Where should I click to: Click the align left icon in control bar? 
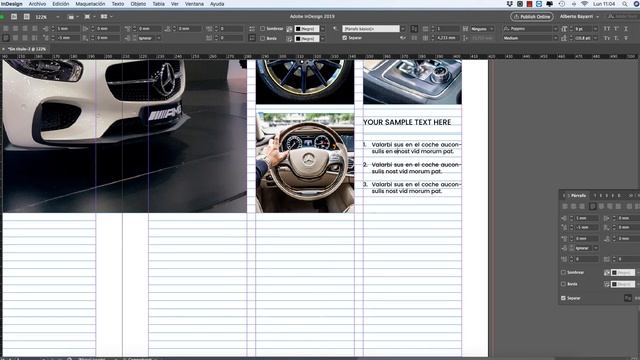[6, 29]
